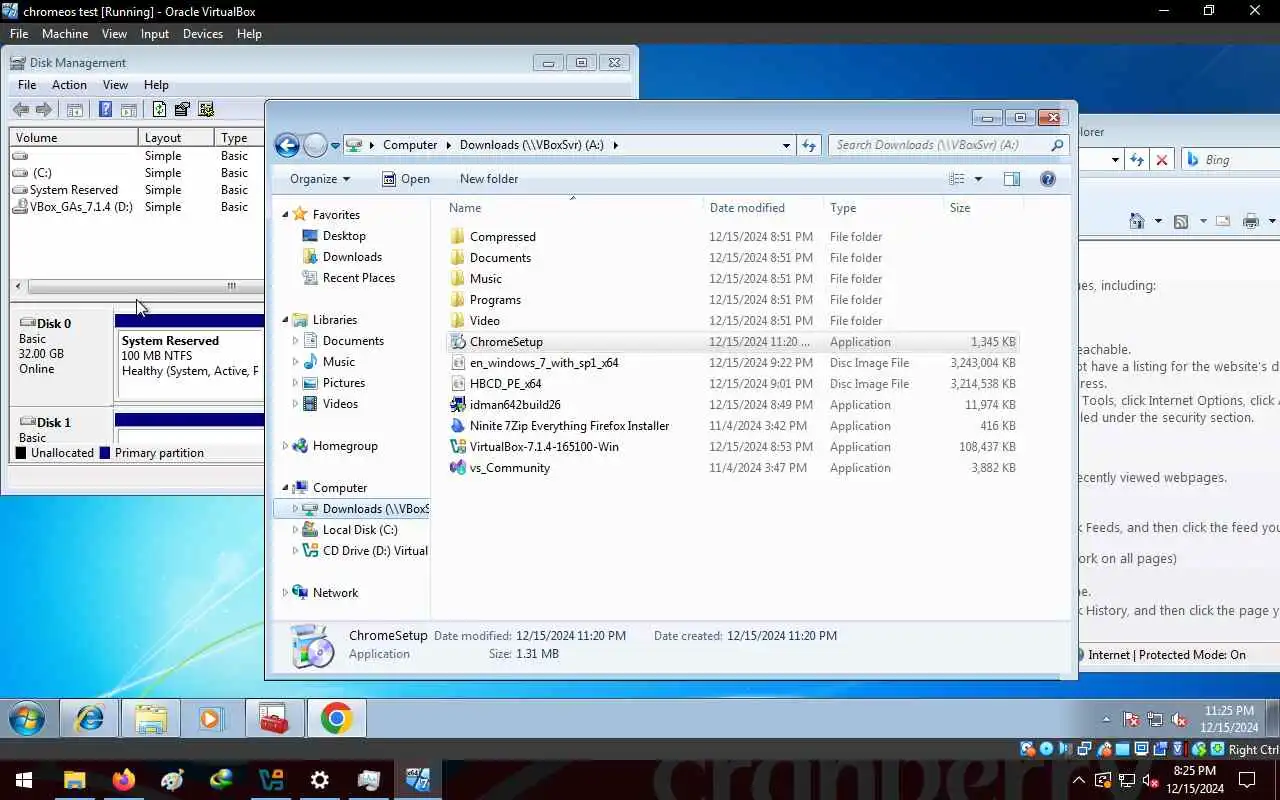
Task: Open Action menu in Disk Management
Action: click(69, 85)
